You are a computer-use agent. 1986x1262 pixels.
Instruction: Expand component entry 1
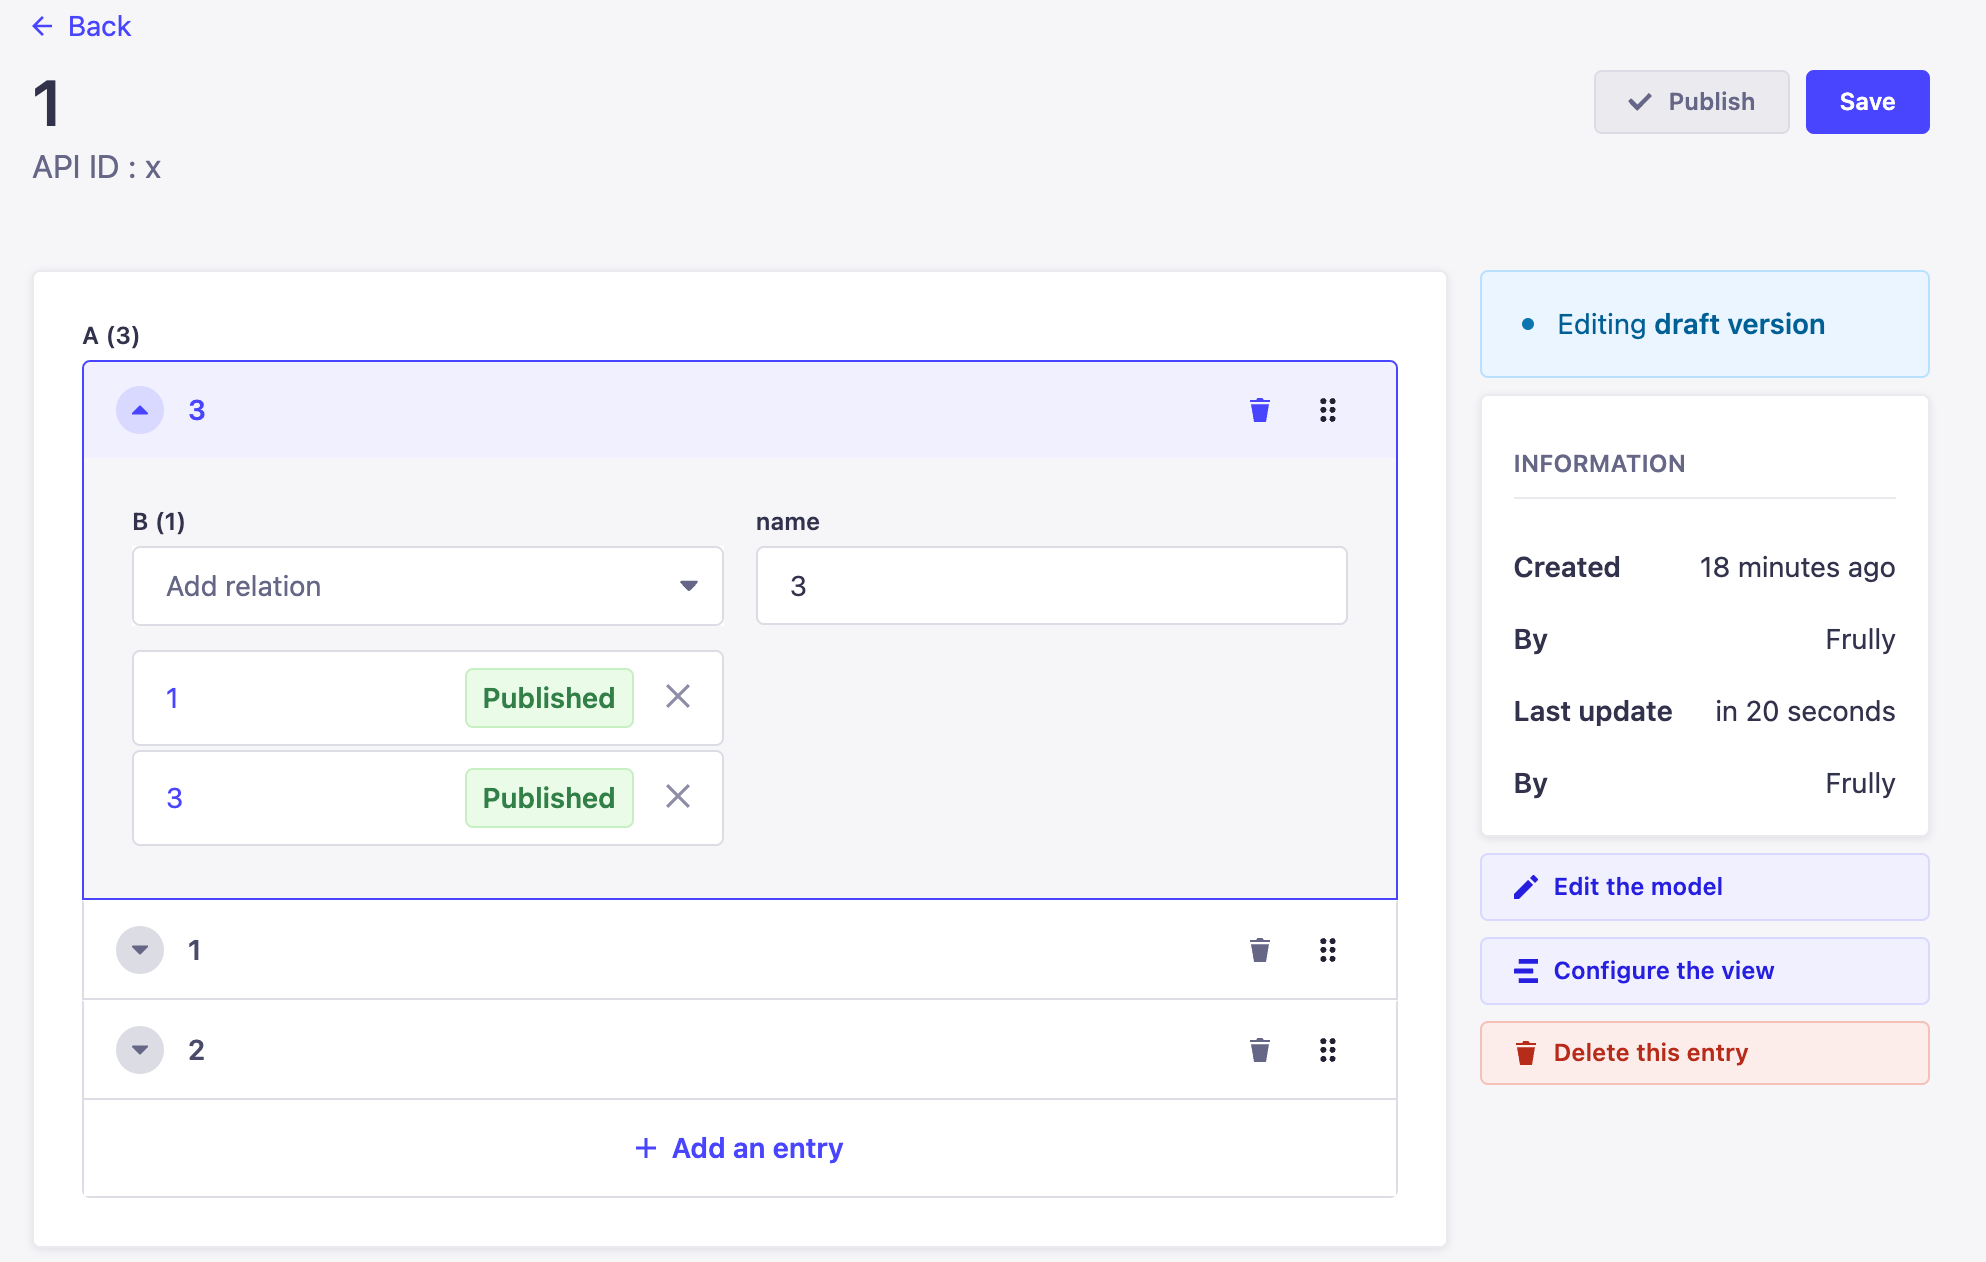tap(140, 950)
